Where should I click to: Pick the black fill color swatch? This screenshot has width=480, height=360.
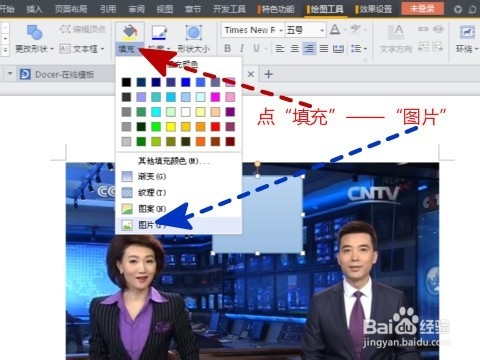126,82
